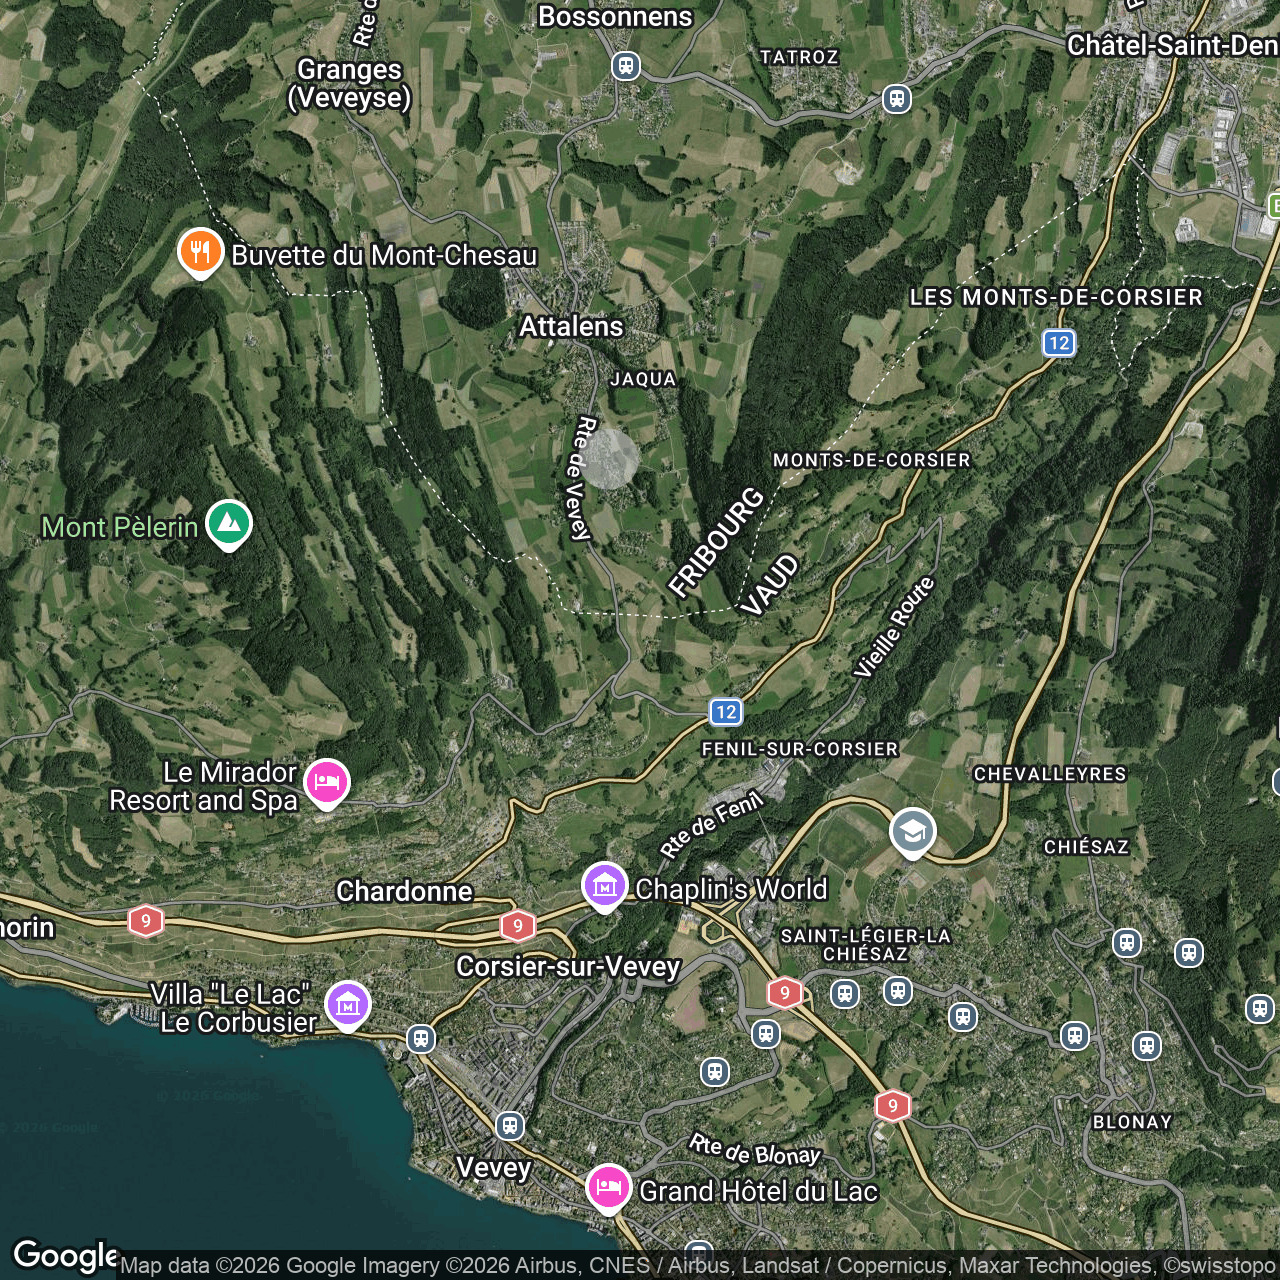This screenshot has height=1280, width=1280.
Task: Click the Buvette du Mont-Chesau restaurant pin
Action: 200,252
